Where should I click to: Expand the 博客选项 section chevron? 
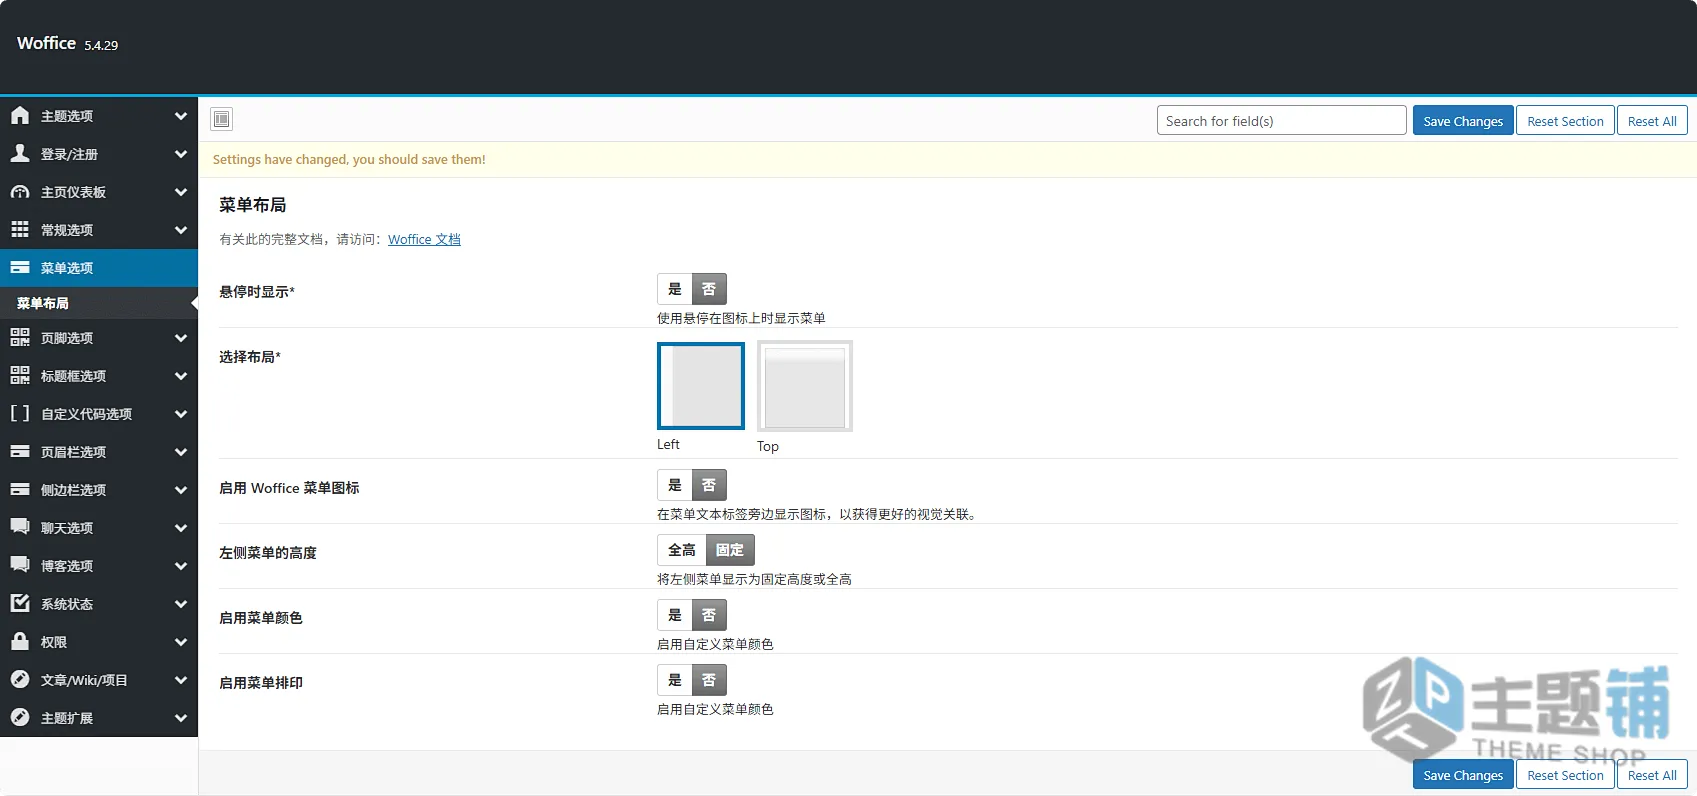(x=181, y=566)
